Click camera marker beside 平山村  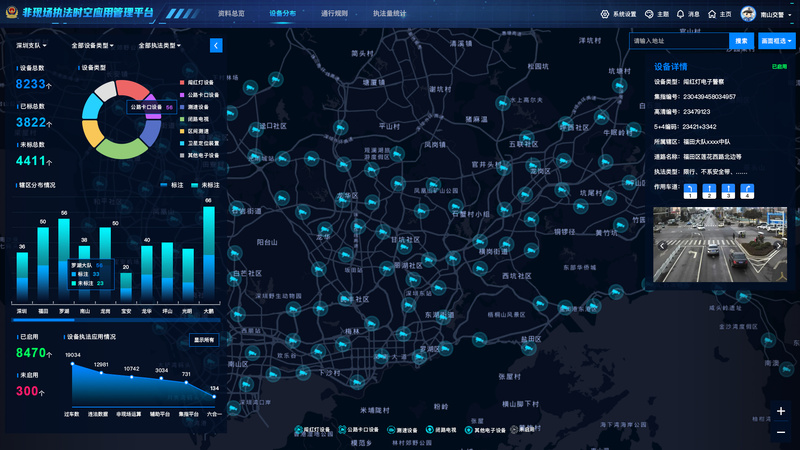(340, 127)
